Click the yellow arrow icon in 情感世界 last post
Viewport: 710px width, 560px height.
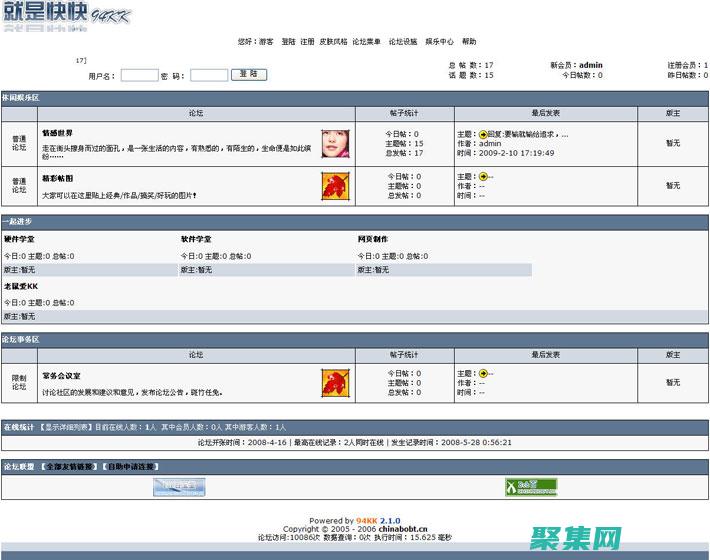pyautogui.click(x=483, y=134)
